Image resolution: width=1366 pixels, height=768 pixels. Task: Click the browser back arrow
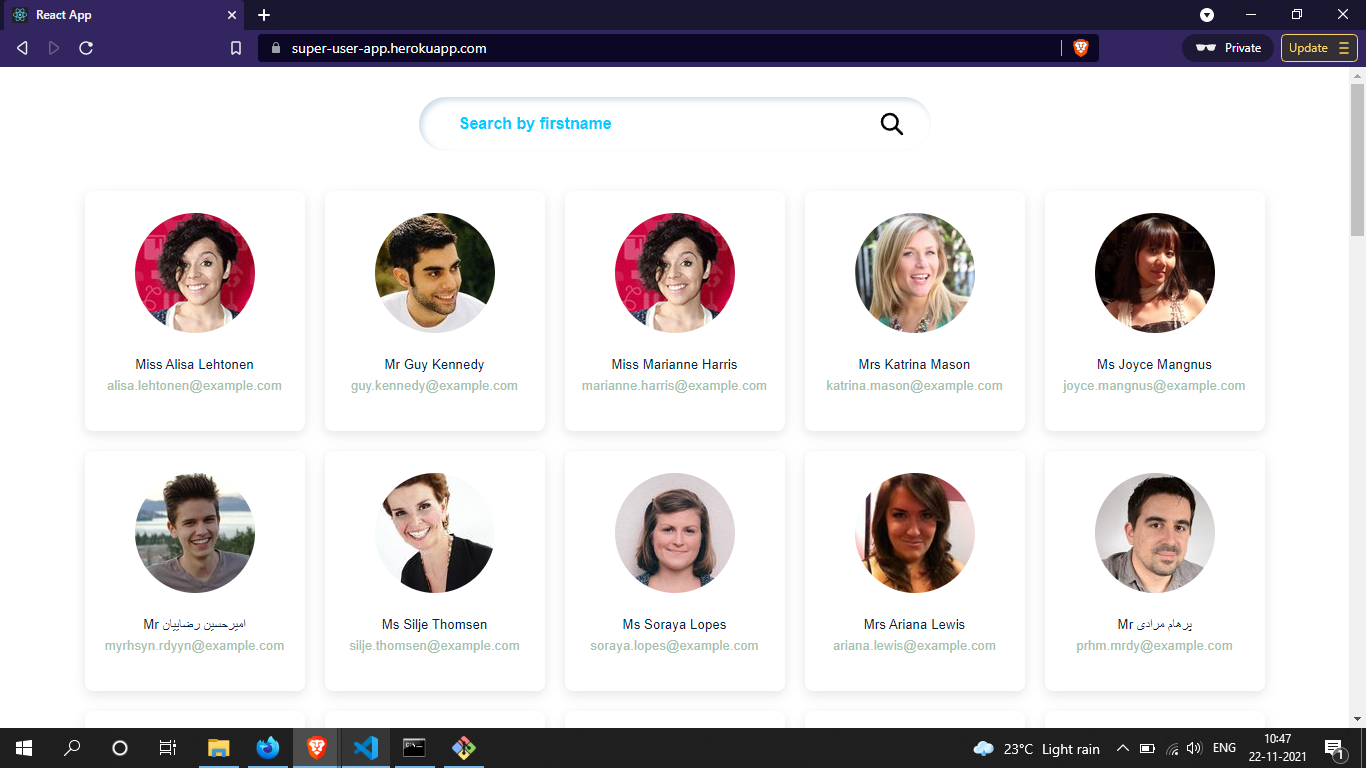[22, 48]
